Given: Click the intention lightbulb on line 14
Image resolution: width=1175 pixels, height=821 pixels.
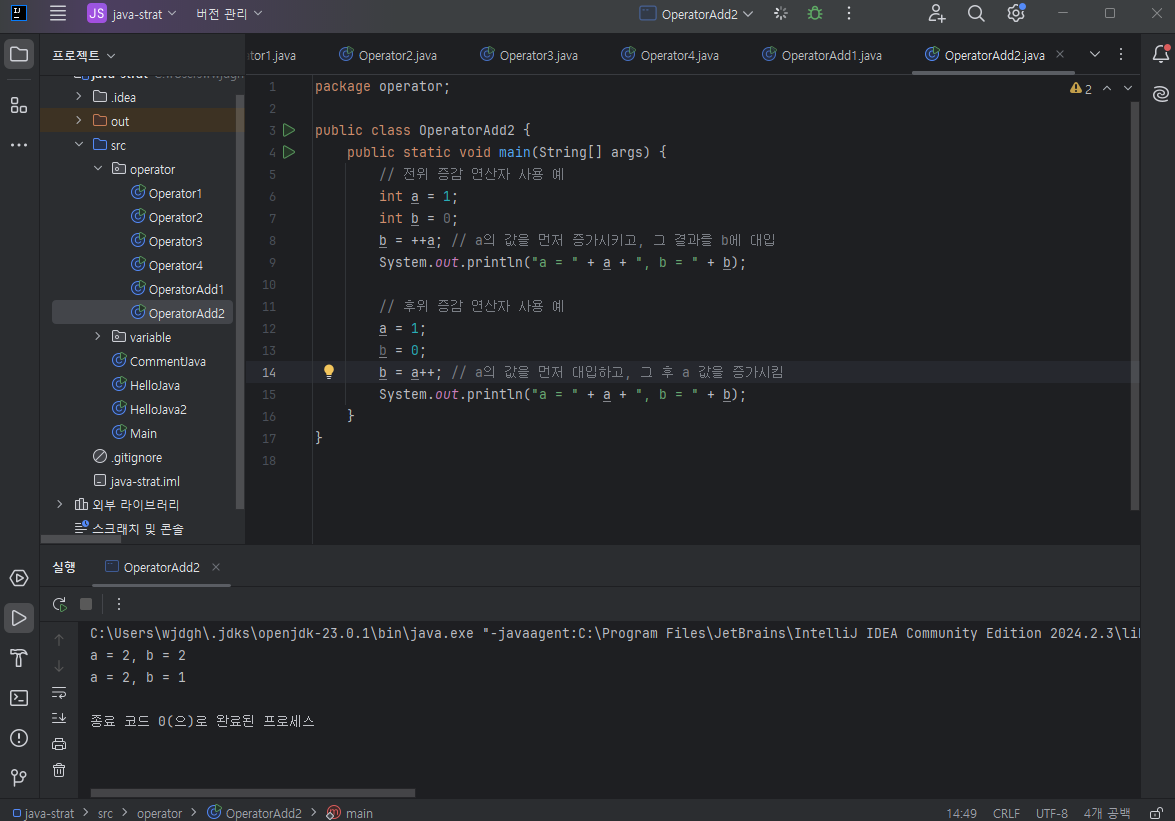Looking at the screenshot, I should pos(328,372).
